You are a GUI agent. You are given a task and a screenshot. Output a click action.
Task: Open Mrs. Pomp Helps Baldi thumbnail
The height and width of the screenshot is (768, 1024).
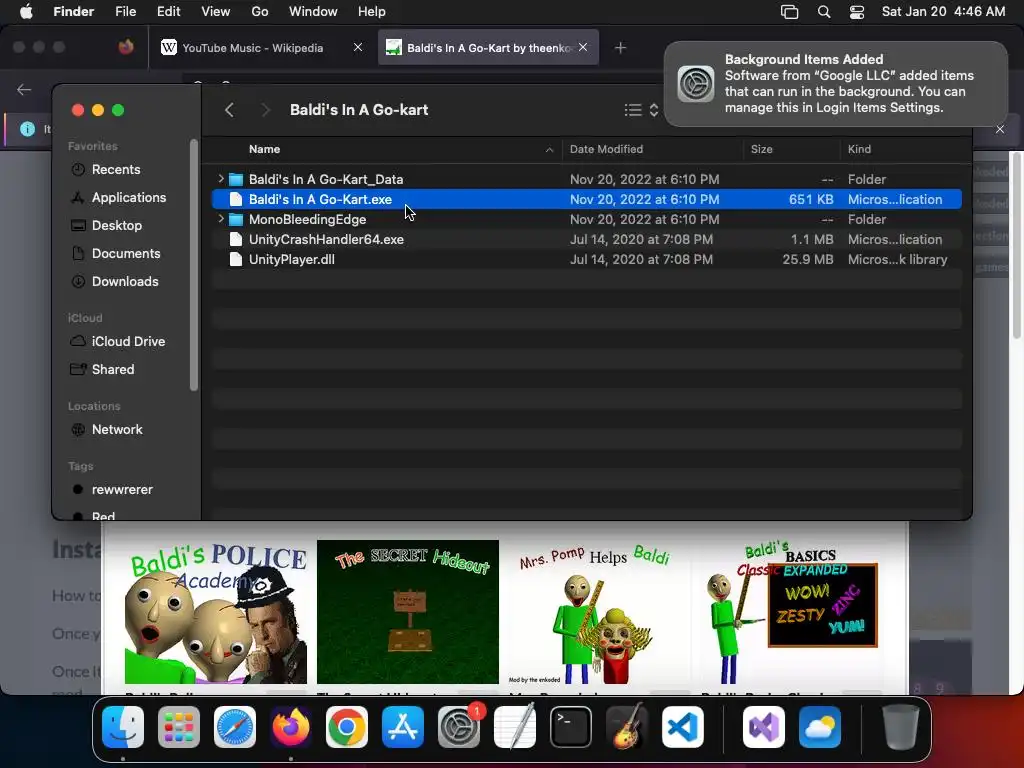coord(599,612)
